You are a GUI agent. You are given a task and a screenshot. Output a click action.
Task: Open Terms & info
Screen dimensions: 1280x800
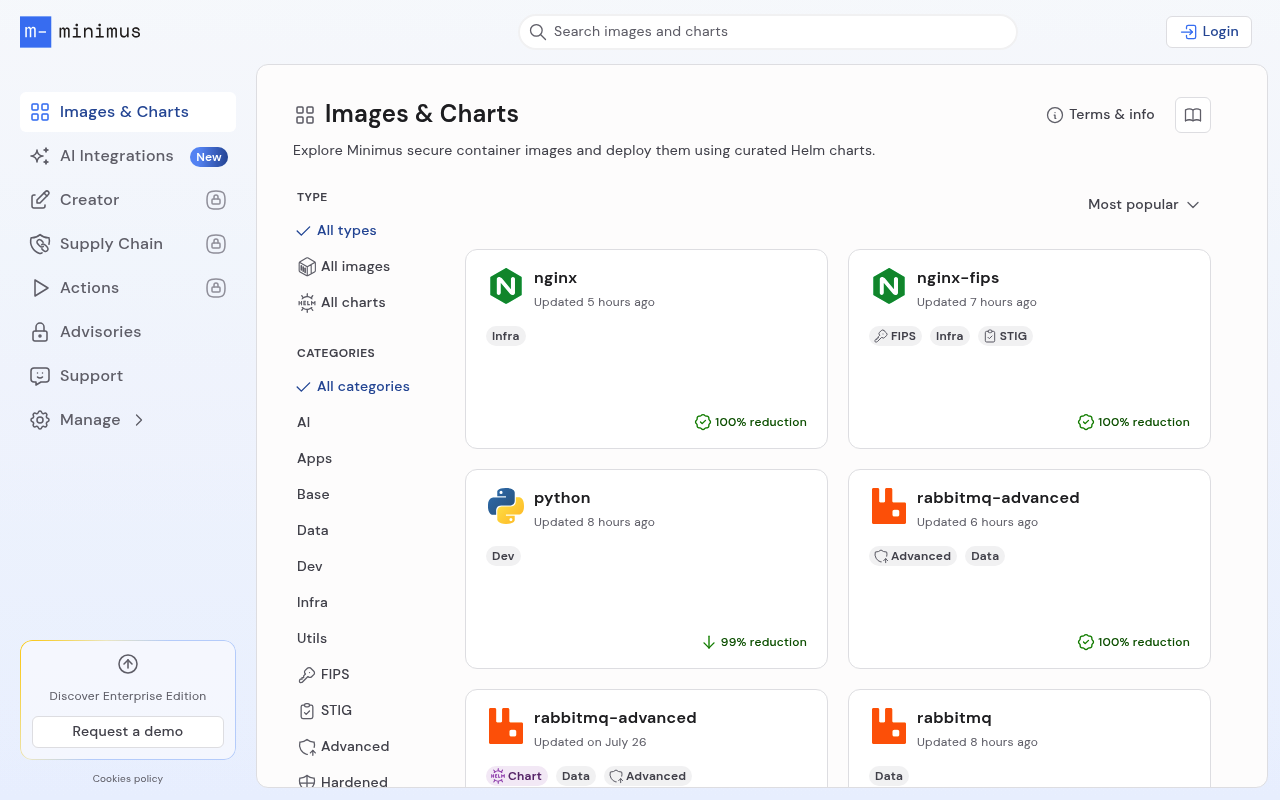1101,115
